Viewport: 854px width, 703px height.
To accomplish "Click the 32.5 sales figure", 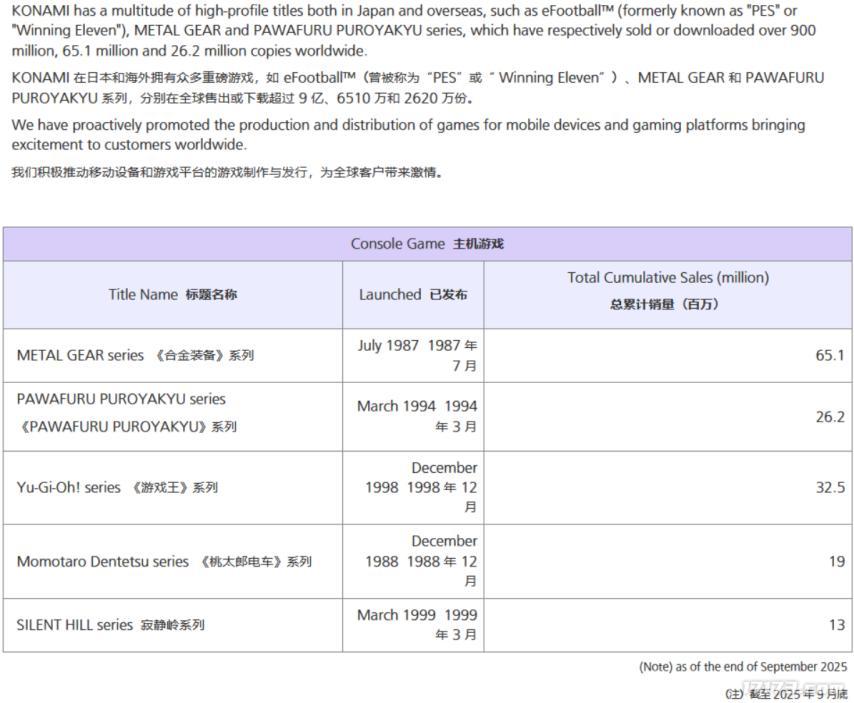I will (829, 488).
